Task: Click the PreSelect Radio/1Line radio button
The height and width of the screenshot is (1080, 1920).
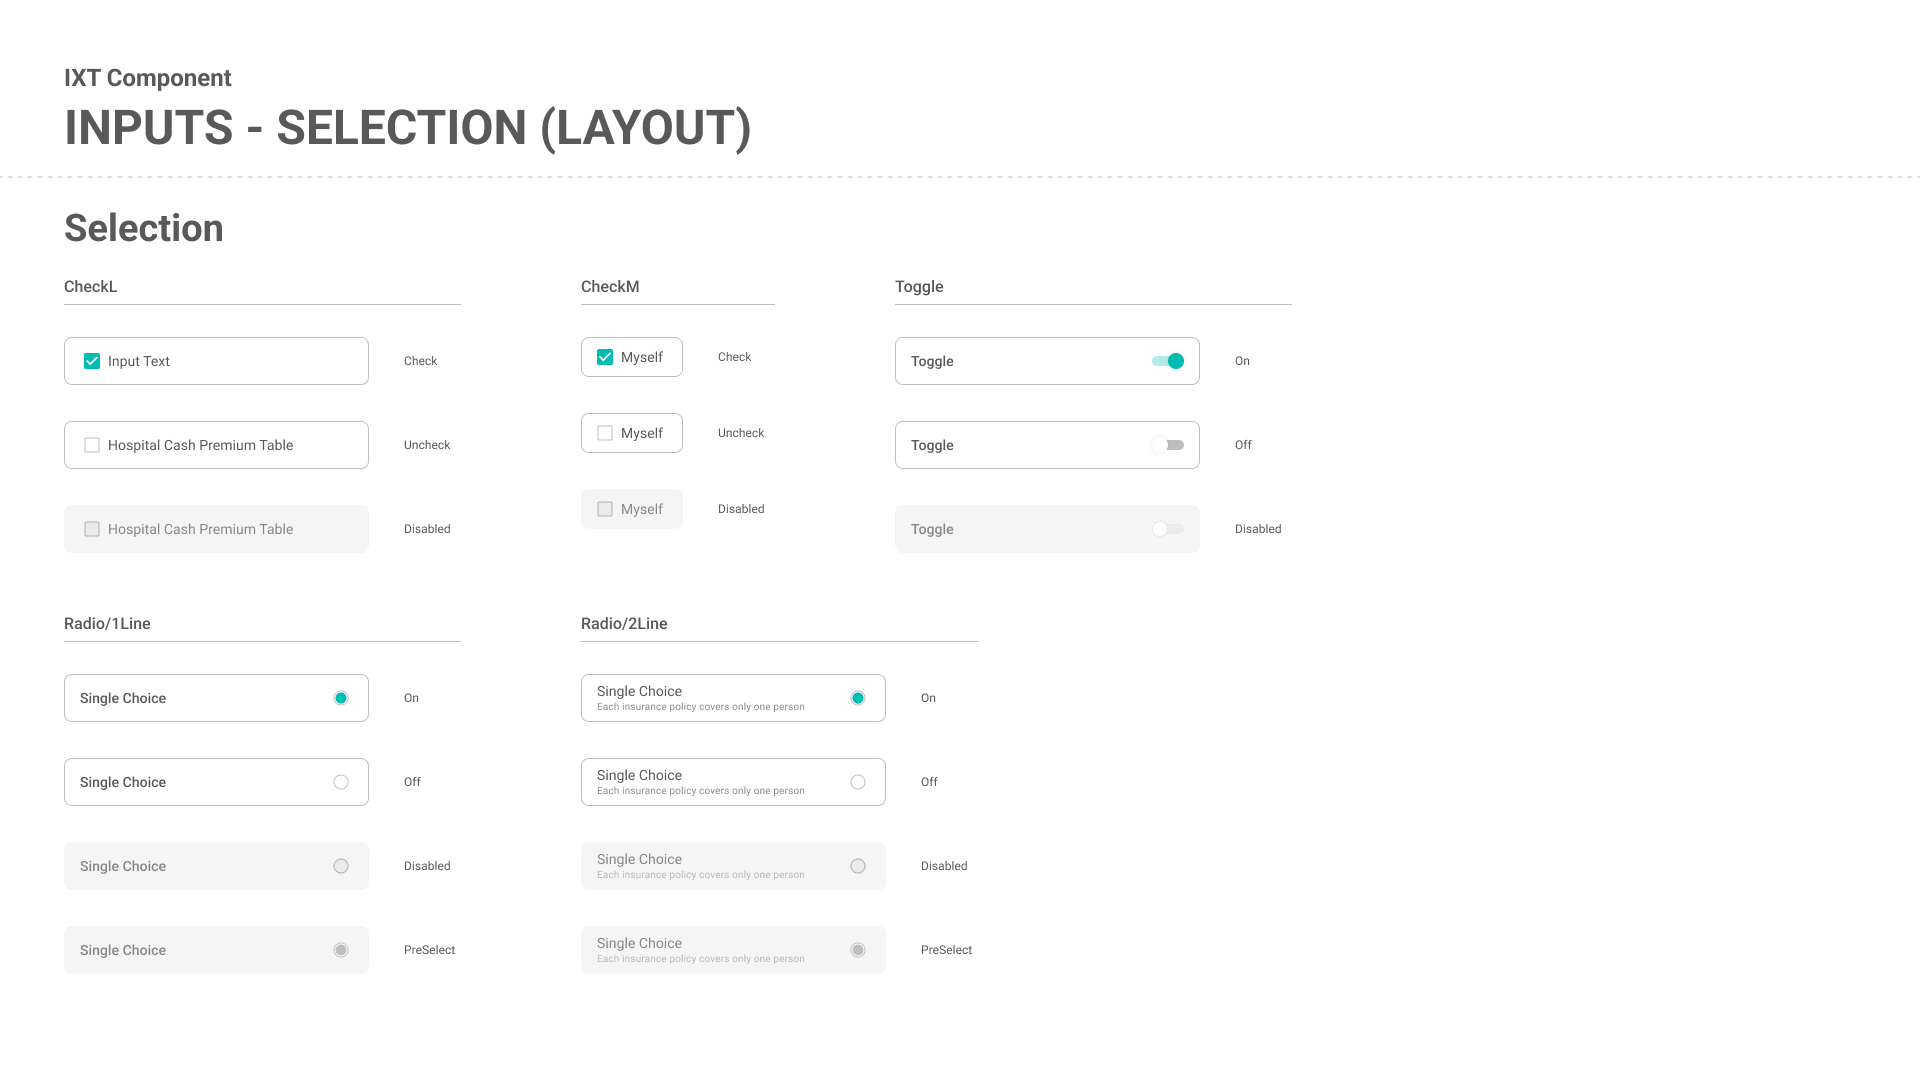Action: tap(341, 950)
